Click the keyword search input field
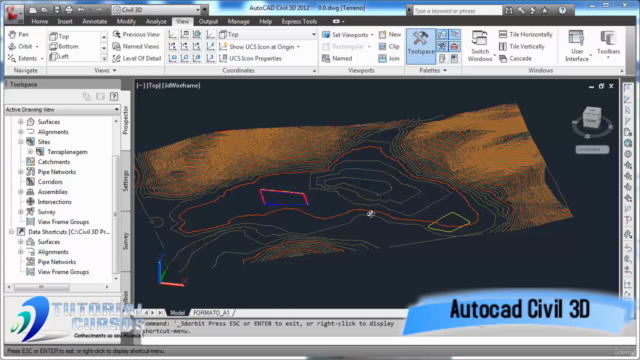640x360 pixels. [457, 11]
